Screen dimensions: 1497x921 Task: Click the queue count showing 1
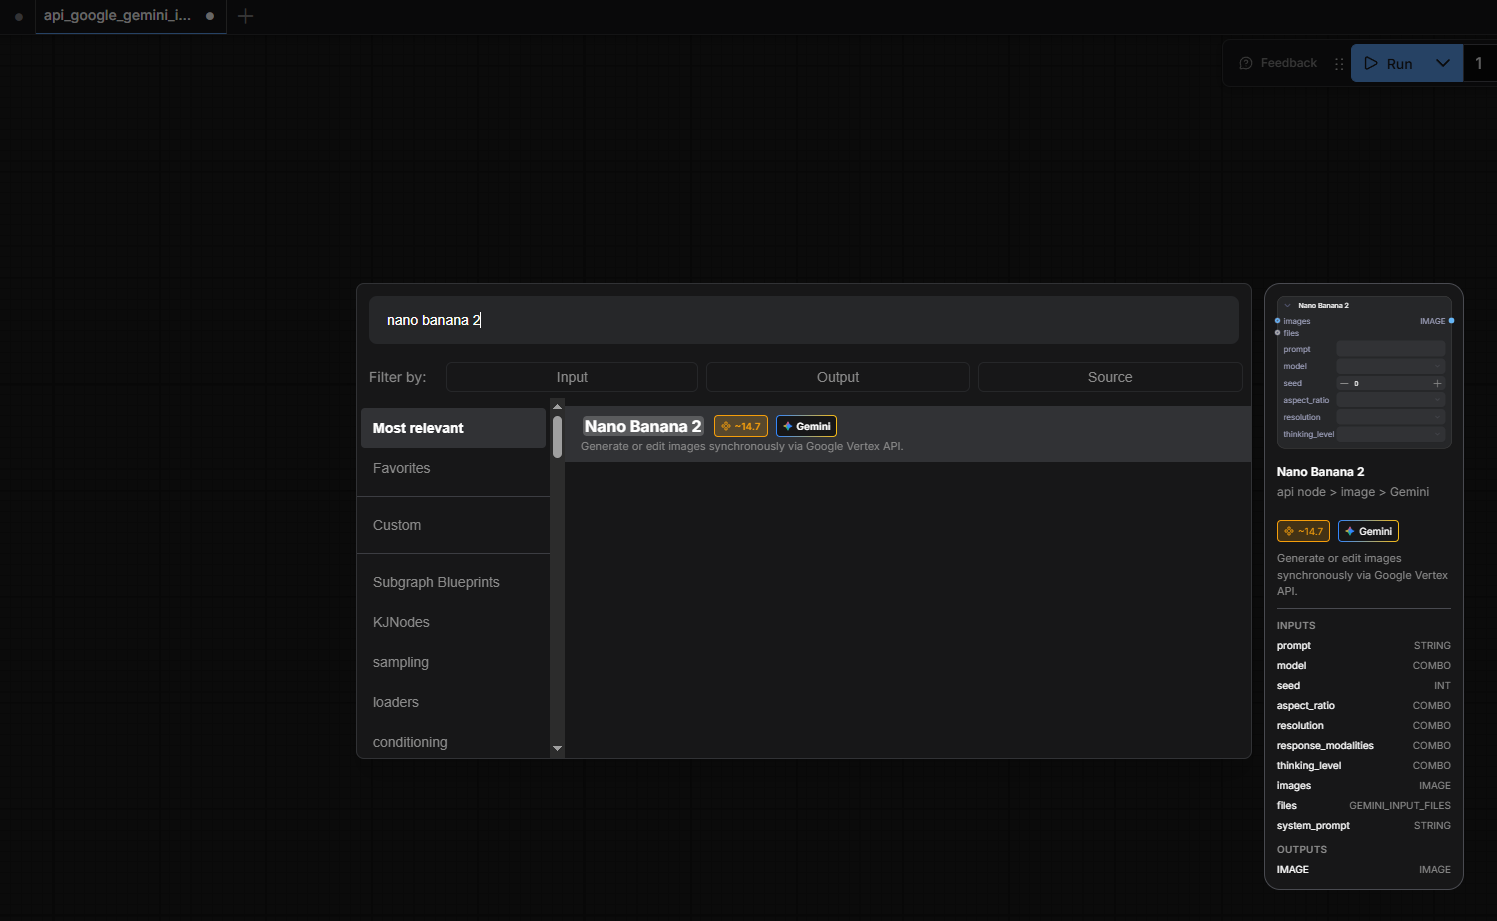click(1479, 63)
